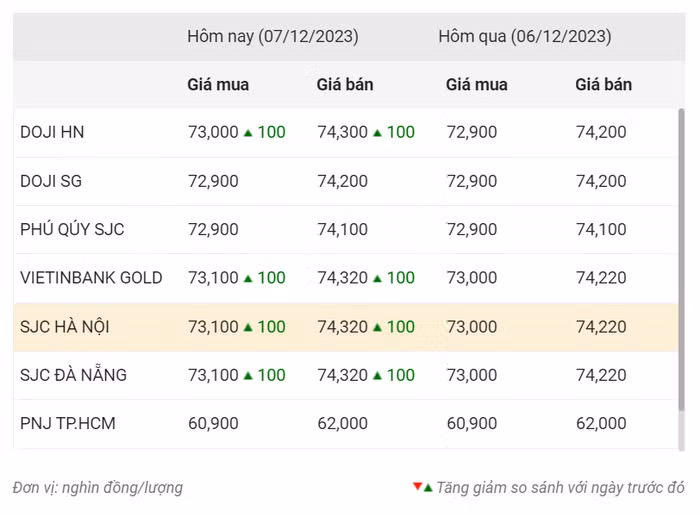Click green up arrow in DOJI HN sell price
This screenshot has width=700, height=516.
click(x=377, y=133)
